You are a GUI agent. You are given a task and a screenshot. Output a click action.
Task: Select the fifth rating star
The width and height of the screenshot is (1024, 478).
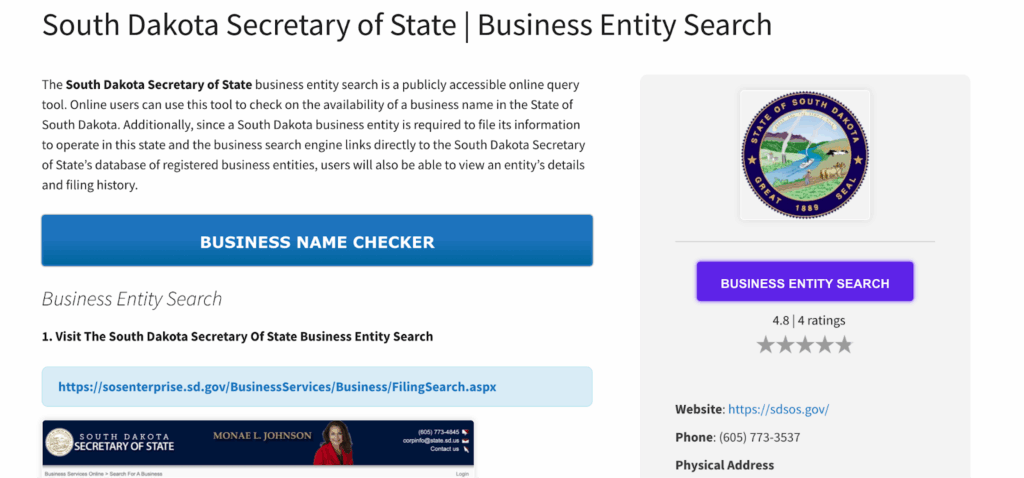coord(844,345)
